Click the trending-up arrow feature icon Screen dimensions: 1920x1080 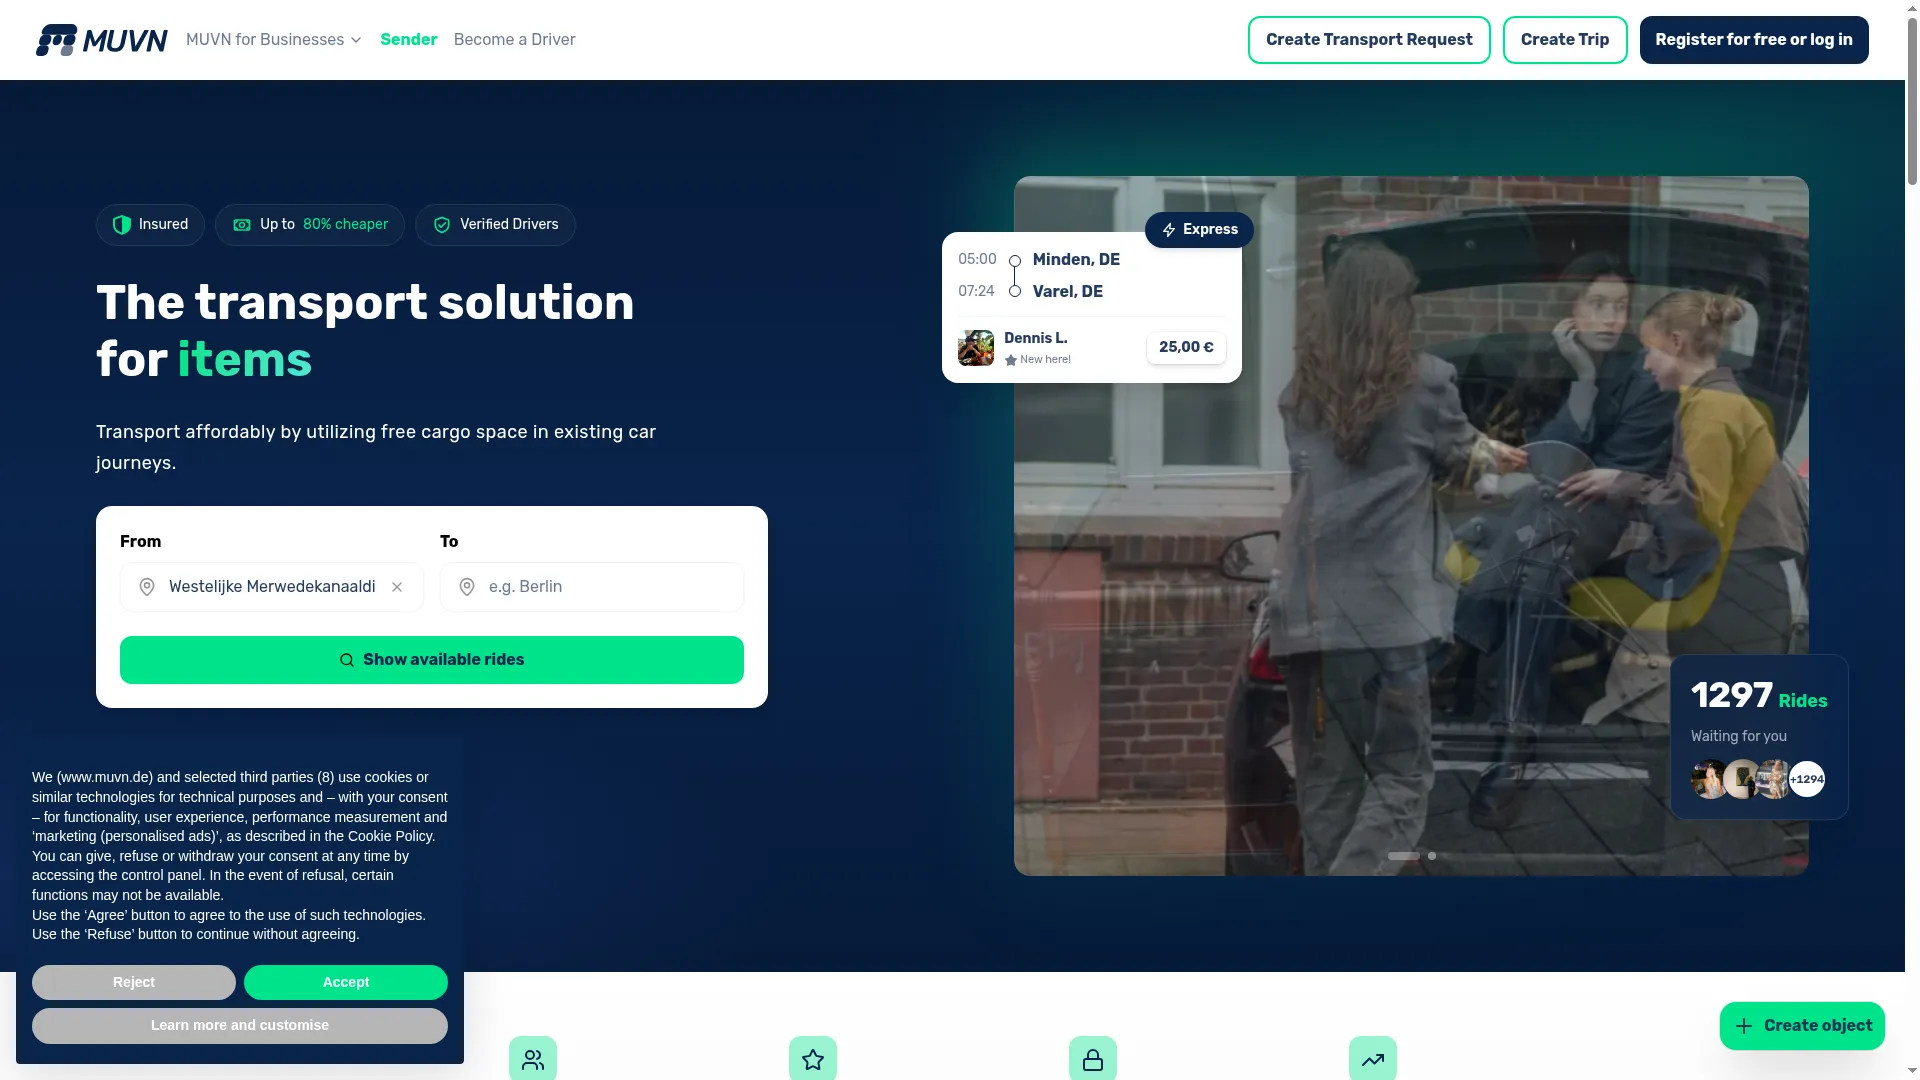pyautogui.click(x=1373, y=1059)
